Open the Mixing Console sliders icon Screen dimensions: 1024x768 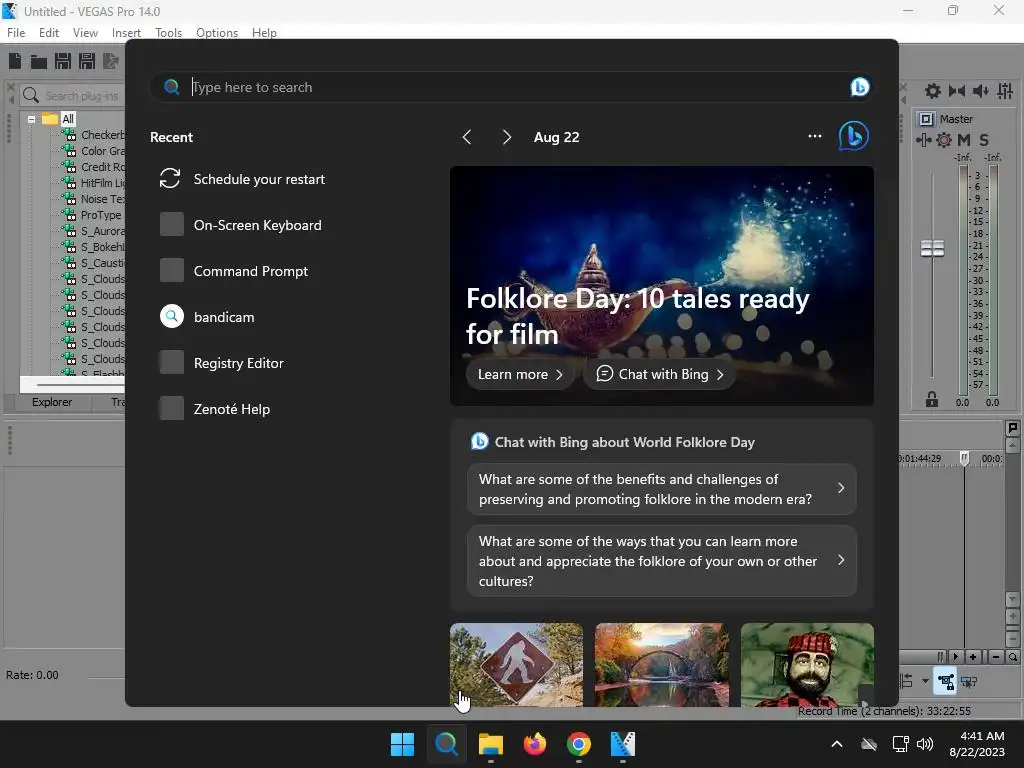point(1005,91)
